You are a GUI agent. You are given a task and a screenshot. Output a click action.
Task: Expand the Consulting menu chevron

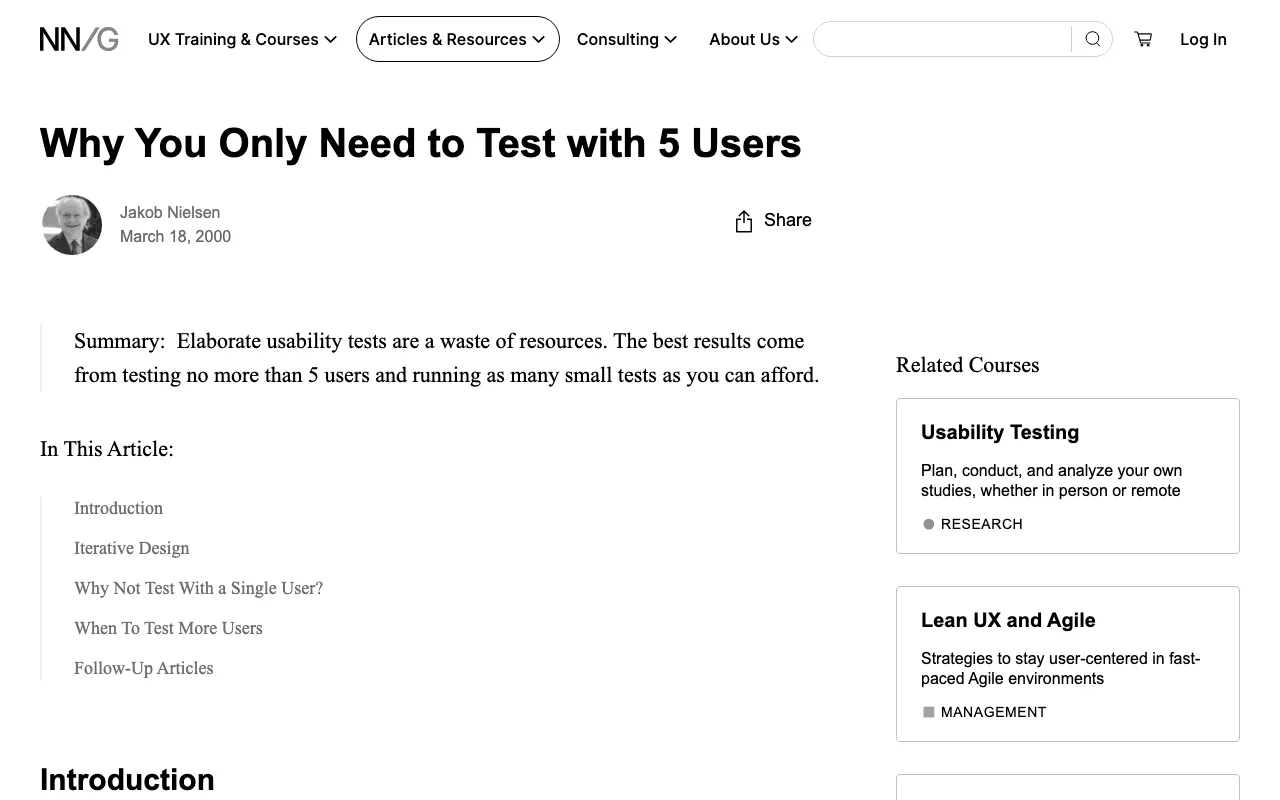point(670,40)
